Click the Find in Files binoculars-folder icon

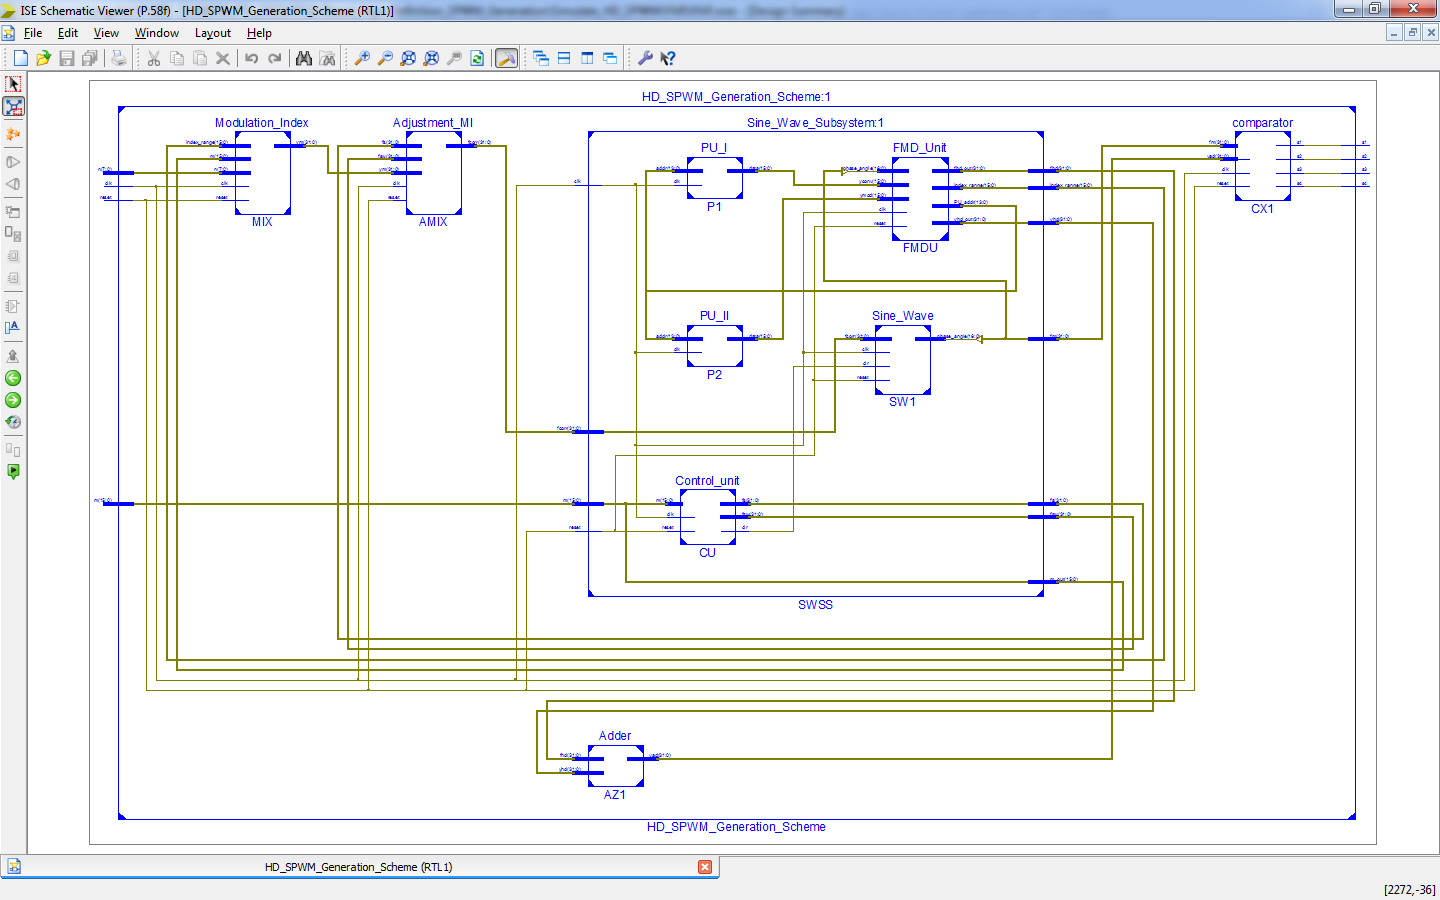327,58
